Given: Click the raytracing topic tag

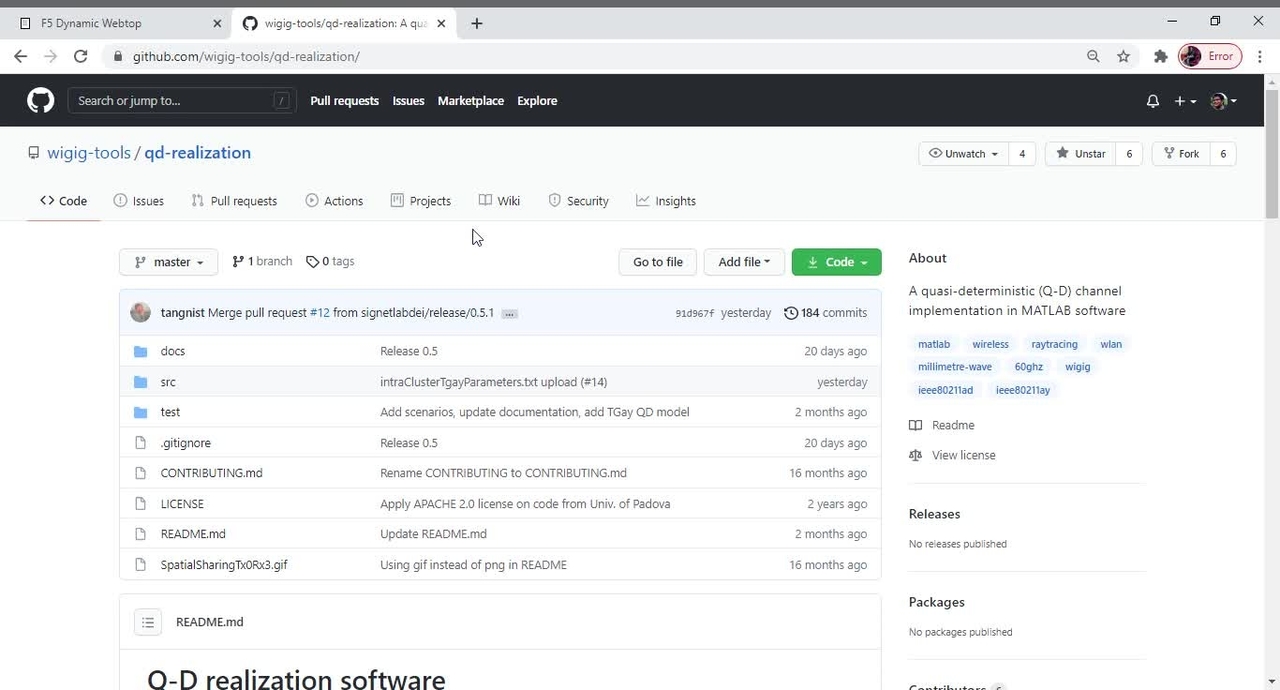Looking at the screenshot, I should (x=1054, y=344).
